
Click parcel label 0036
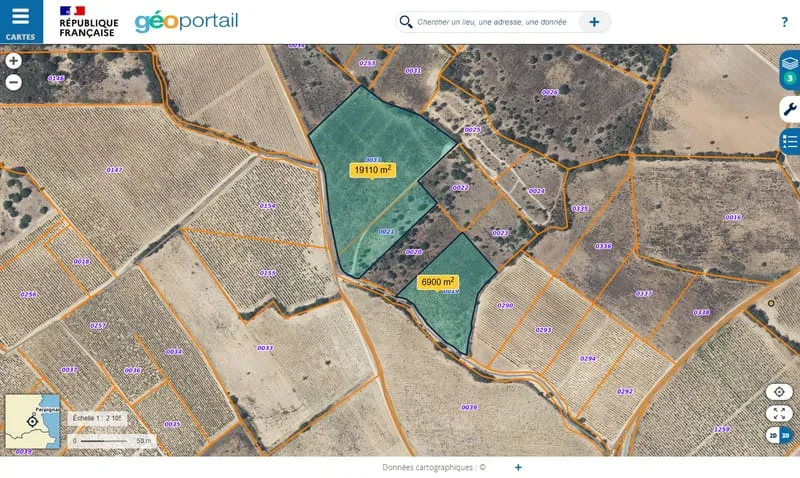(x=132, y=370)
